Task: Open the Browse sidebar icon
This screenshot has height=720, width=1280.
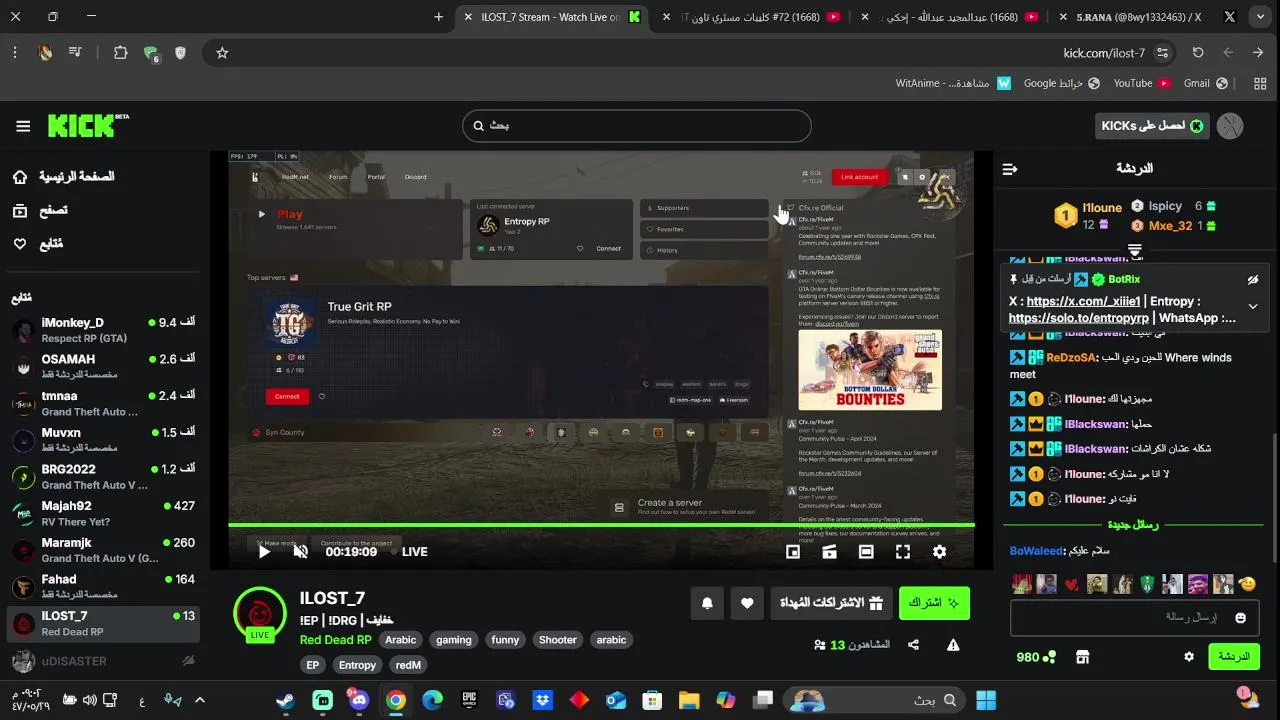Action: click(x=20, y=210)
